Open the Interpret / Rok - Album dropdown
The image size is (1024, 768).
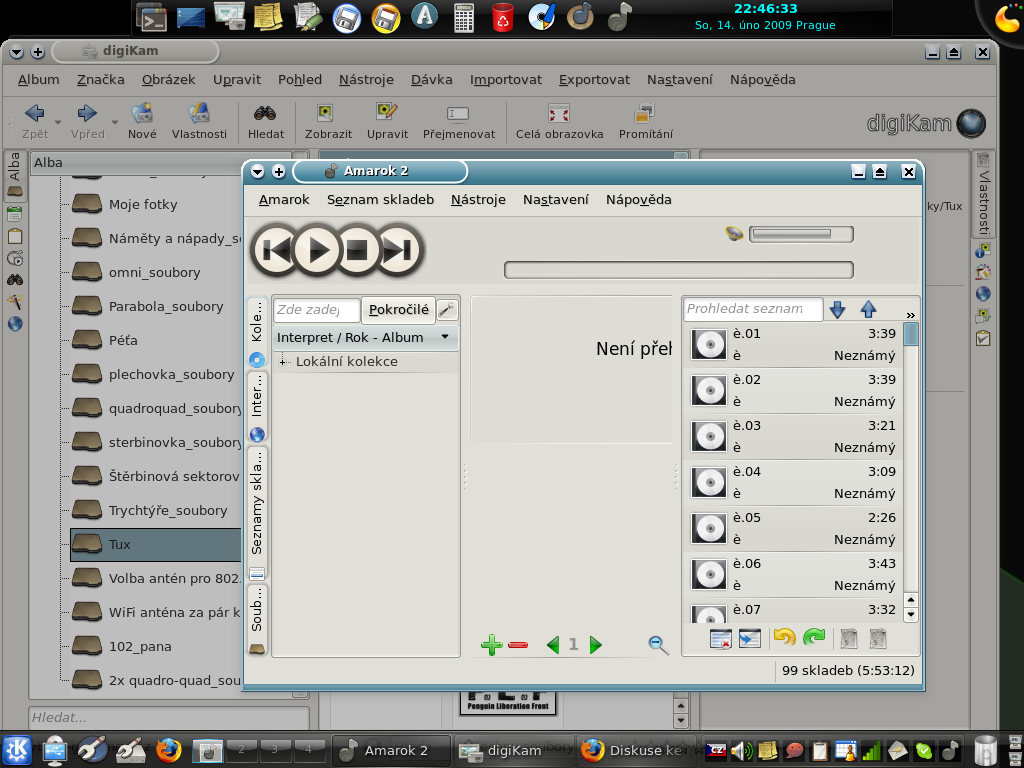coord(365,338)
